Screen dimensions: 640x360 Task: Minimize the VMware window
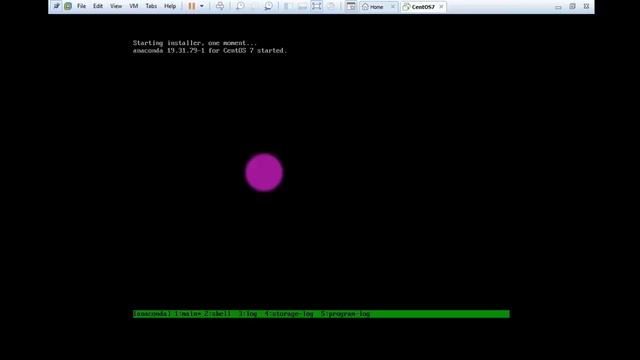(558, 7)
